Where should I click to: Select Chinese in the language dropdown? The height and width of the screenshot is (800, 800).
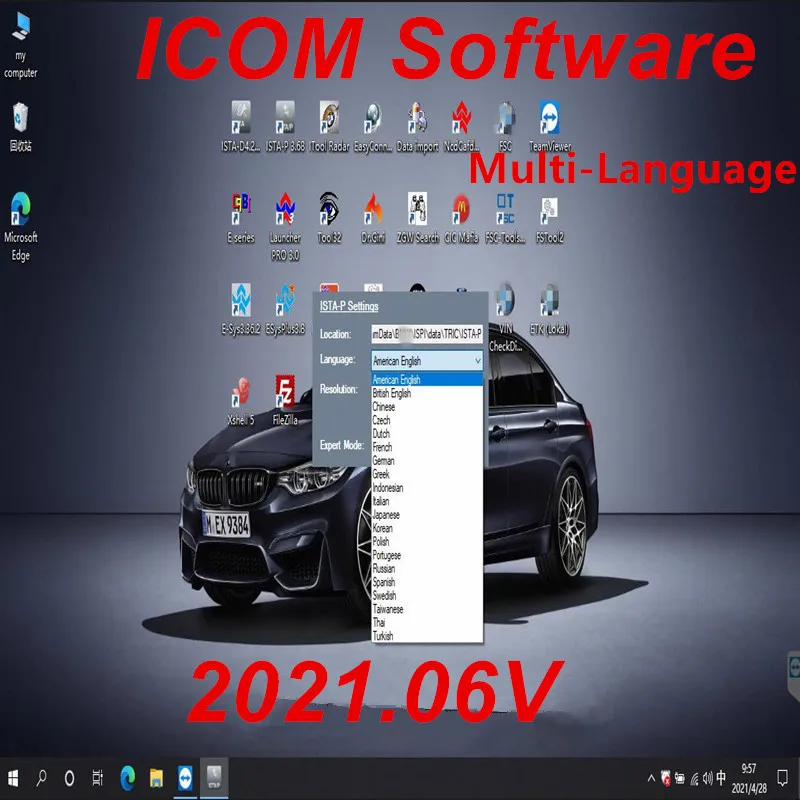[427, 407]
